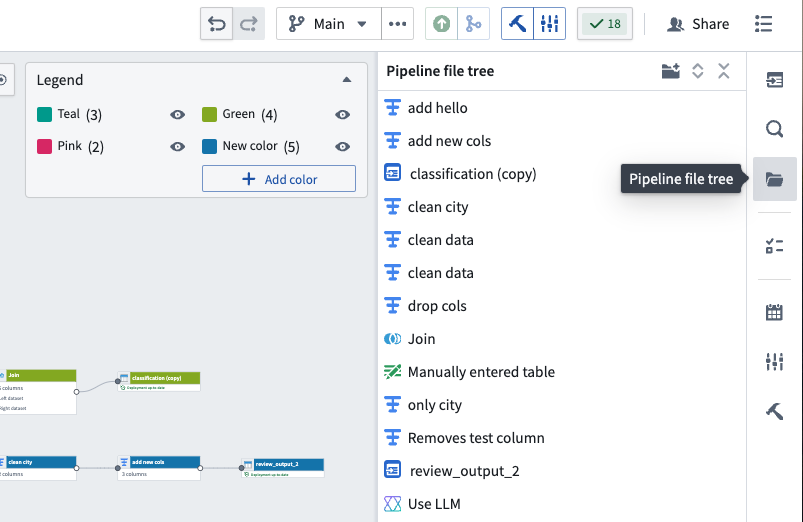This screenshot has width=803, height=522.
Task: Open the Main branch dropdown
Action: [328, 24]
